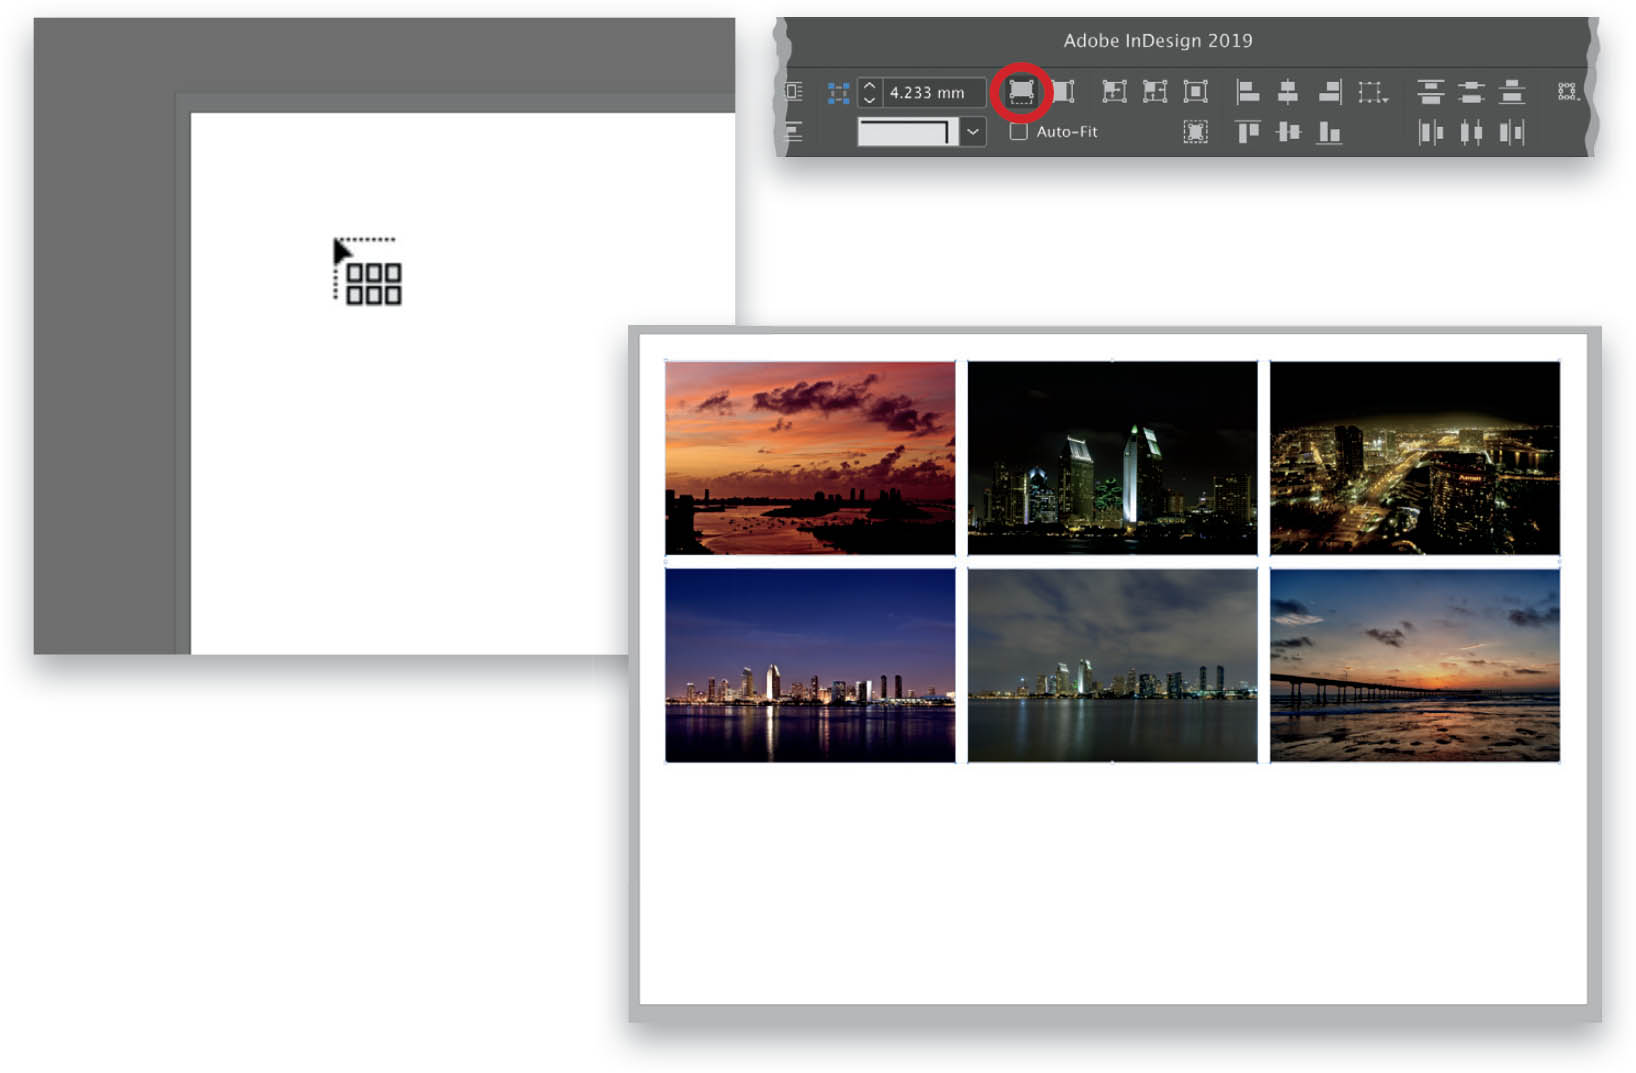Viewport: 1636px width, 1073px height.
Task: Click the Fit Content Proportionally icon
Action: click(1063, 92)
